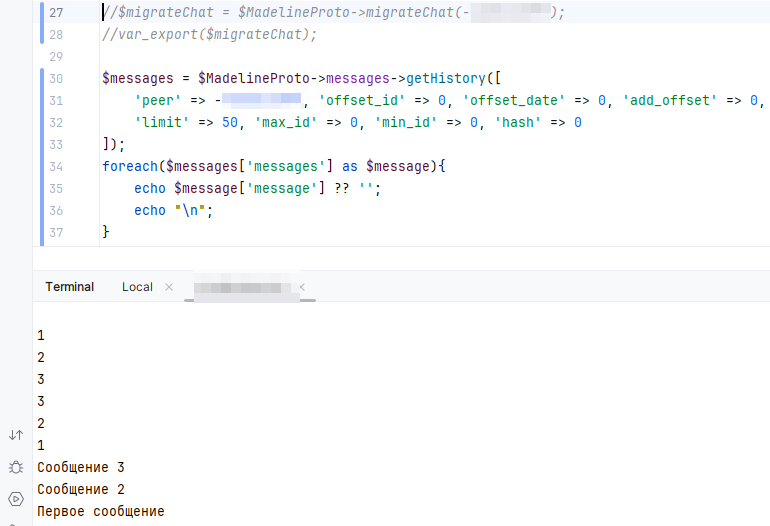
Task: Click the $messages variable on line 30
Action: 138,79
